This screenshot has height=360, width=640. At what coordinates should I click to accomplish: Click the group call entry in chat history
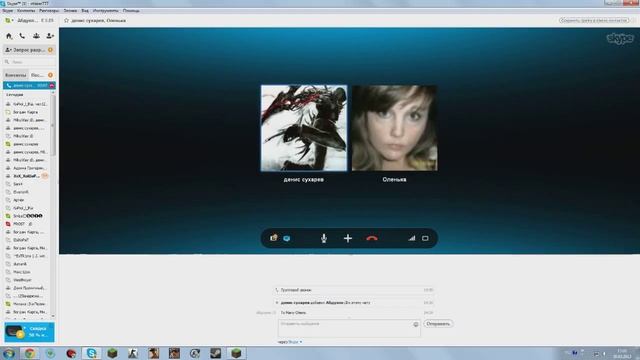point(354,290)
